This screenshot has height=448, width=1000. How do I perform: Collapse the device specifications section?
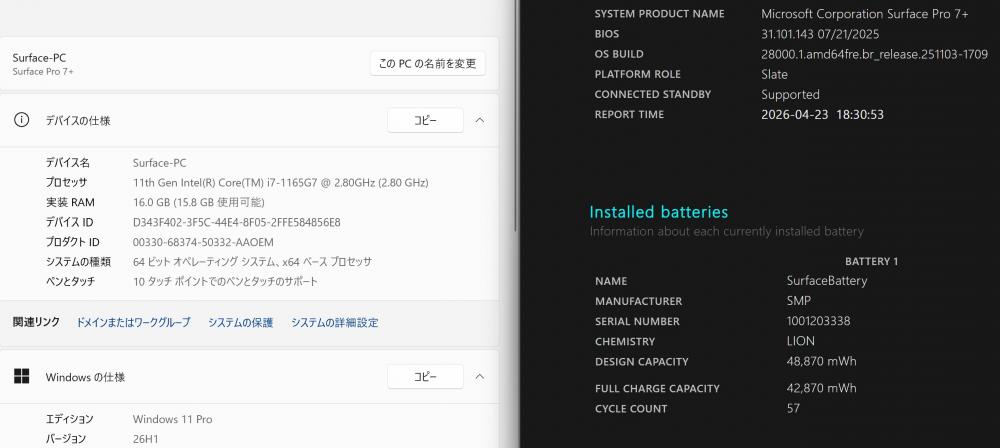tap(480, 120)
